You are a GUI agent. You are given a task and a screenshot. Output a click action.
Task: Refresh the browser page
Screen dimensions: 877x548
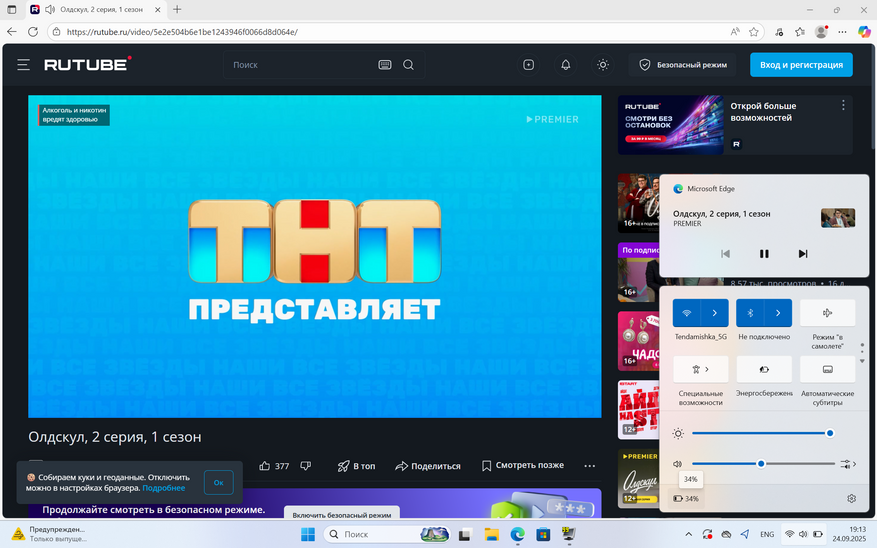click(x=33, y=32)
